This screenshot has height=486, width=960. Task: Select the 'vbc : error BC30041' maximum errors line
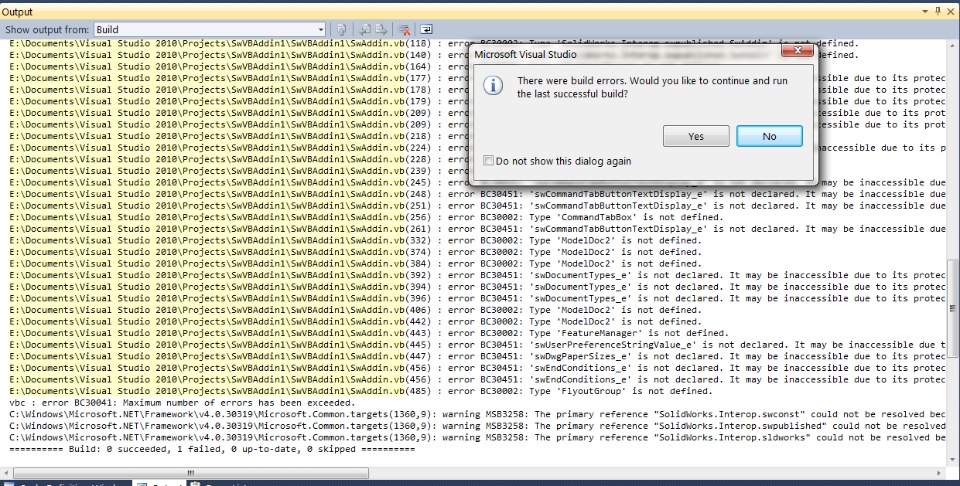tap(182, 403)
